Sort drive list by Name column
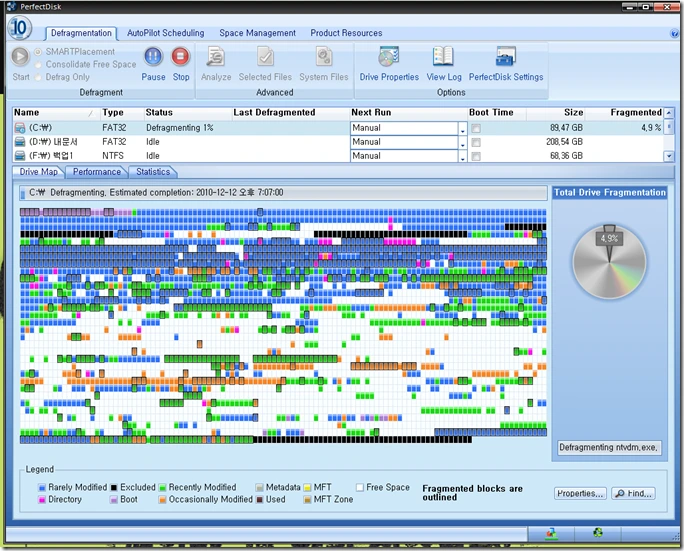 click(x=55, y=113)
